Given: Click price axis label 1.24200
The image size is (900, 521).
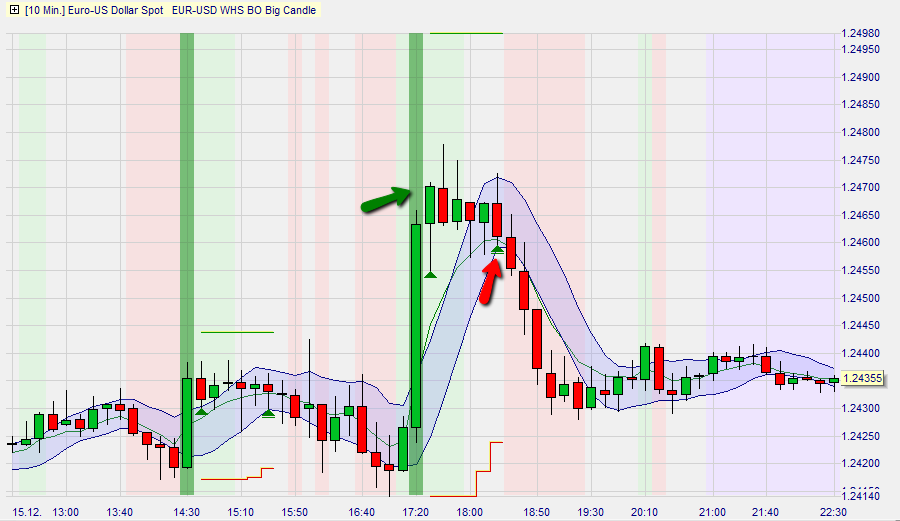Looking at the screenshot, I should 860,464.
